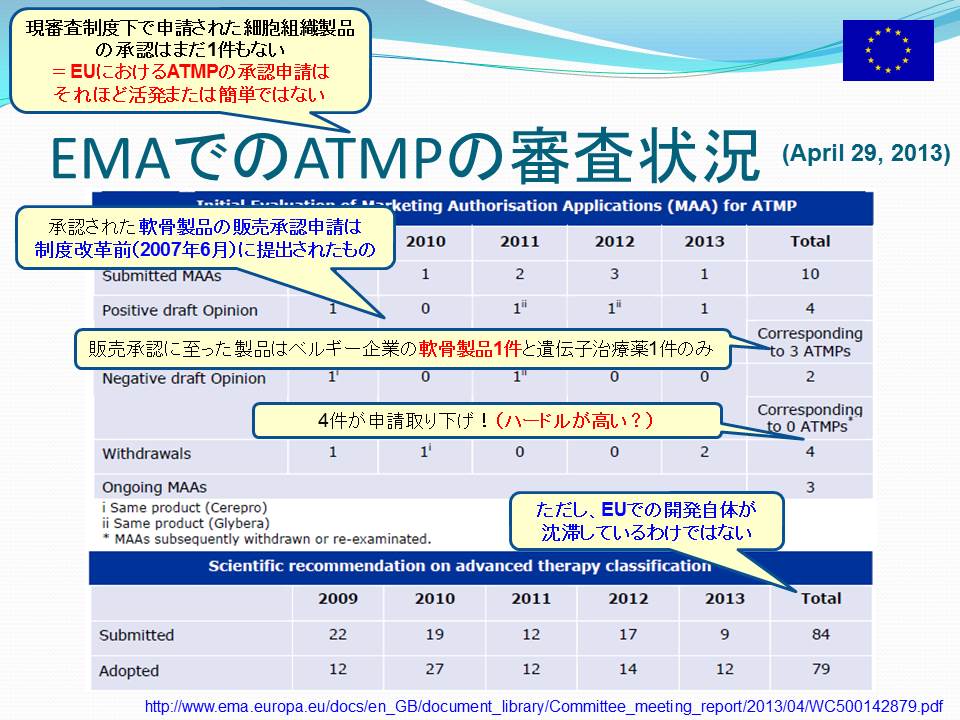This screenshot has height=720, width=960.
Task: Select the Total column header in classification table
Action: (x=821, y=598)
